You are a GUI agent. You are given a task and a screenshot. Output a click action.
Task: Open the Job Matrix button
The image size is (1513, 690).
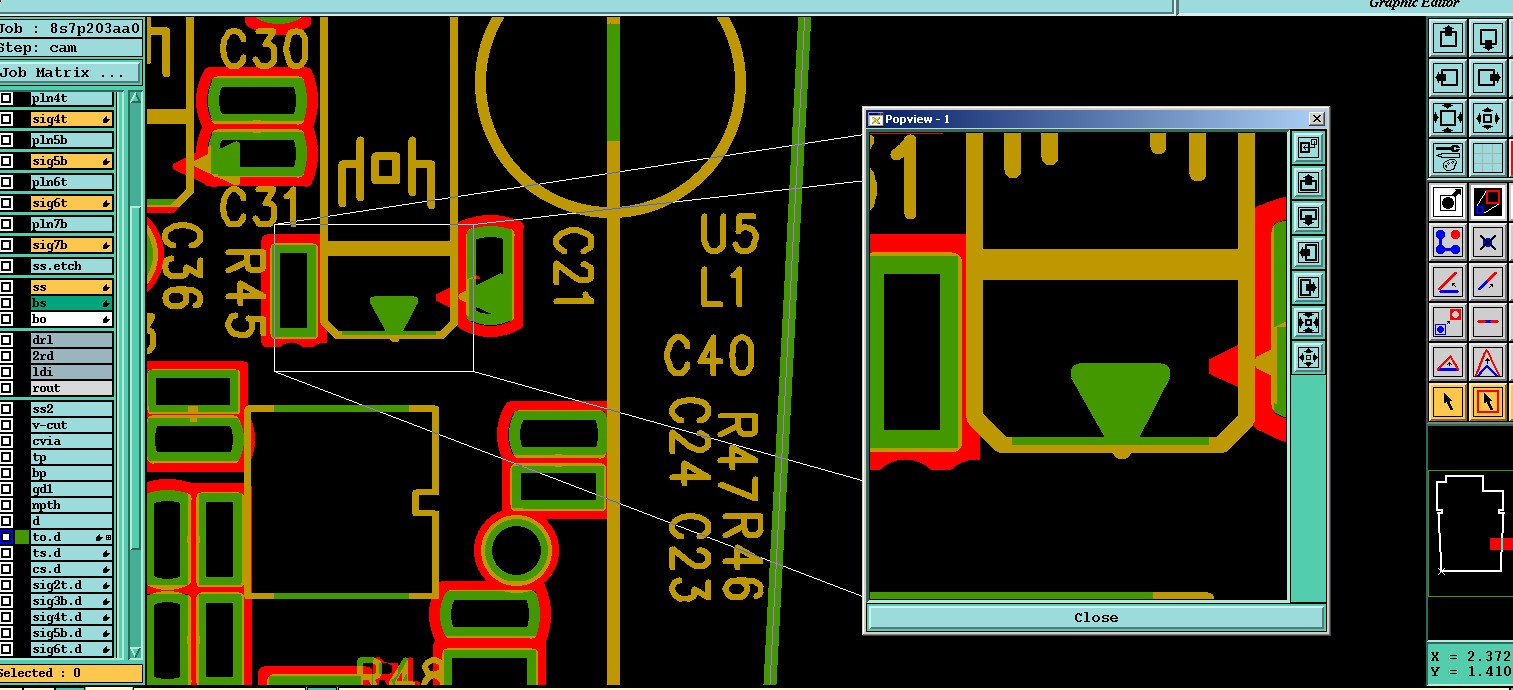71,73
